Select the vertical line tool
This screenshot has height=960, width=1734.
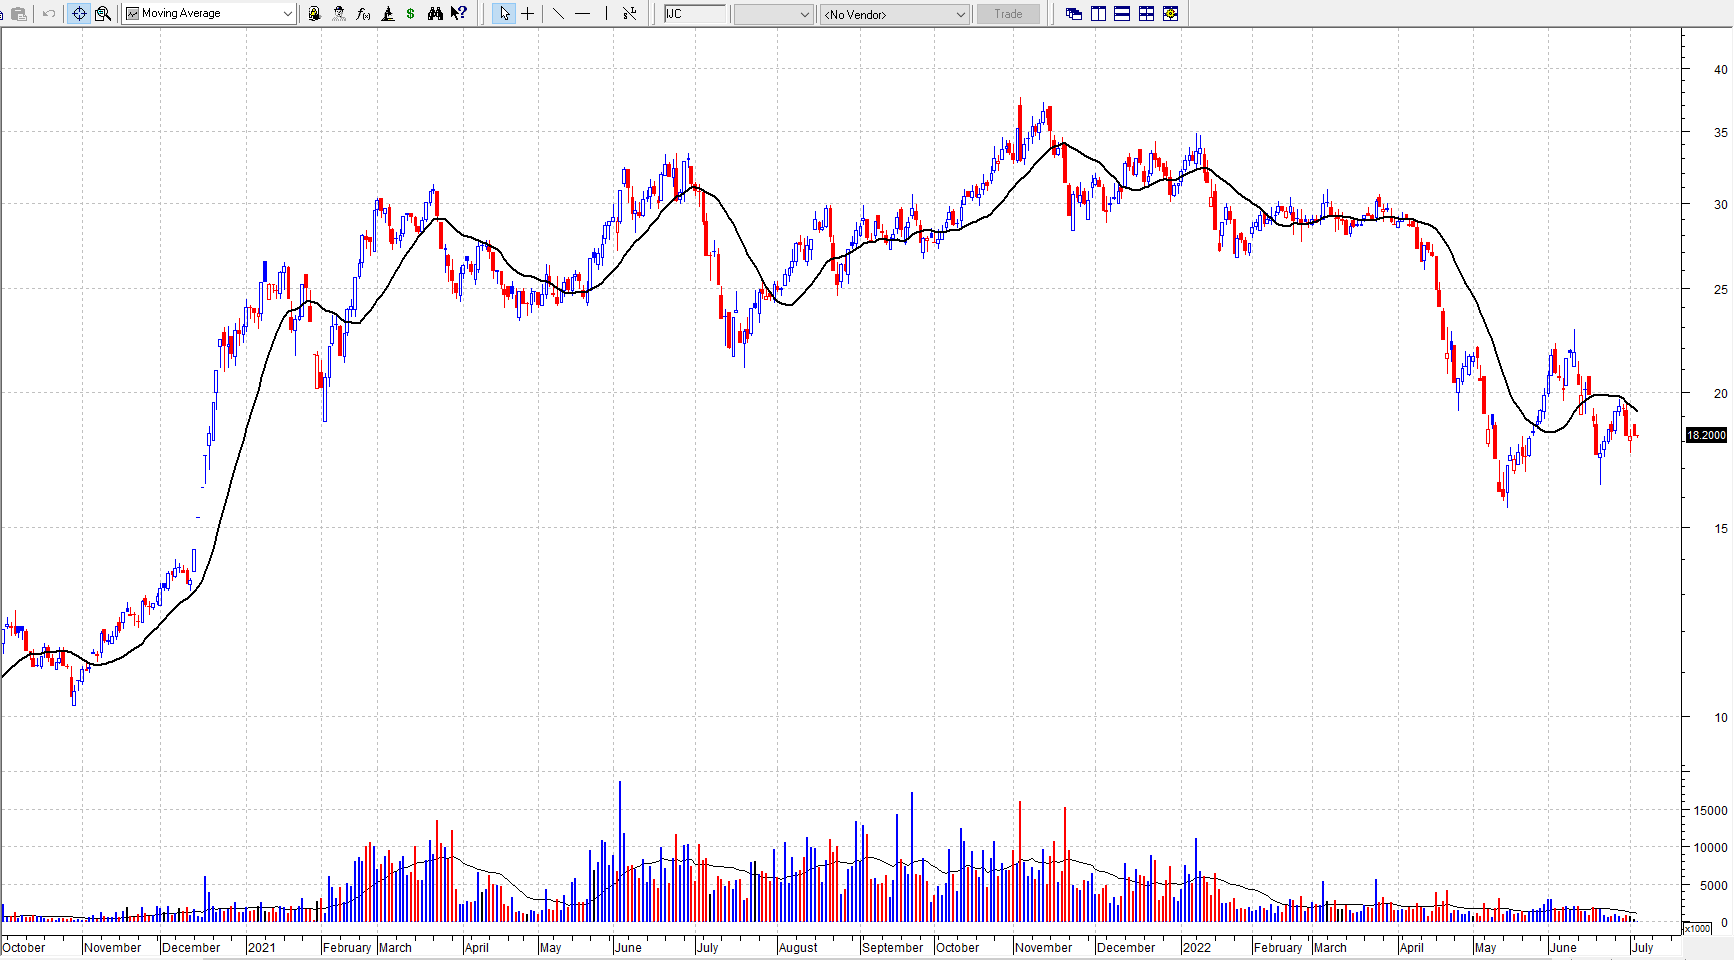[x=606, y=14]
